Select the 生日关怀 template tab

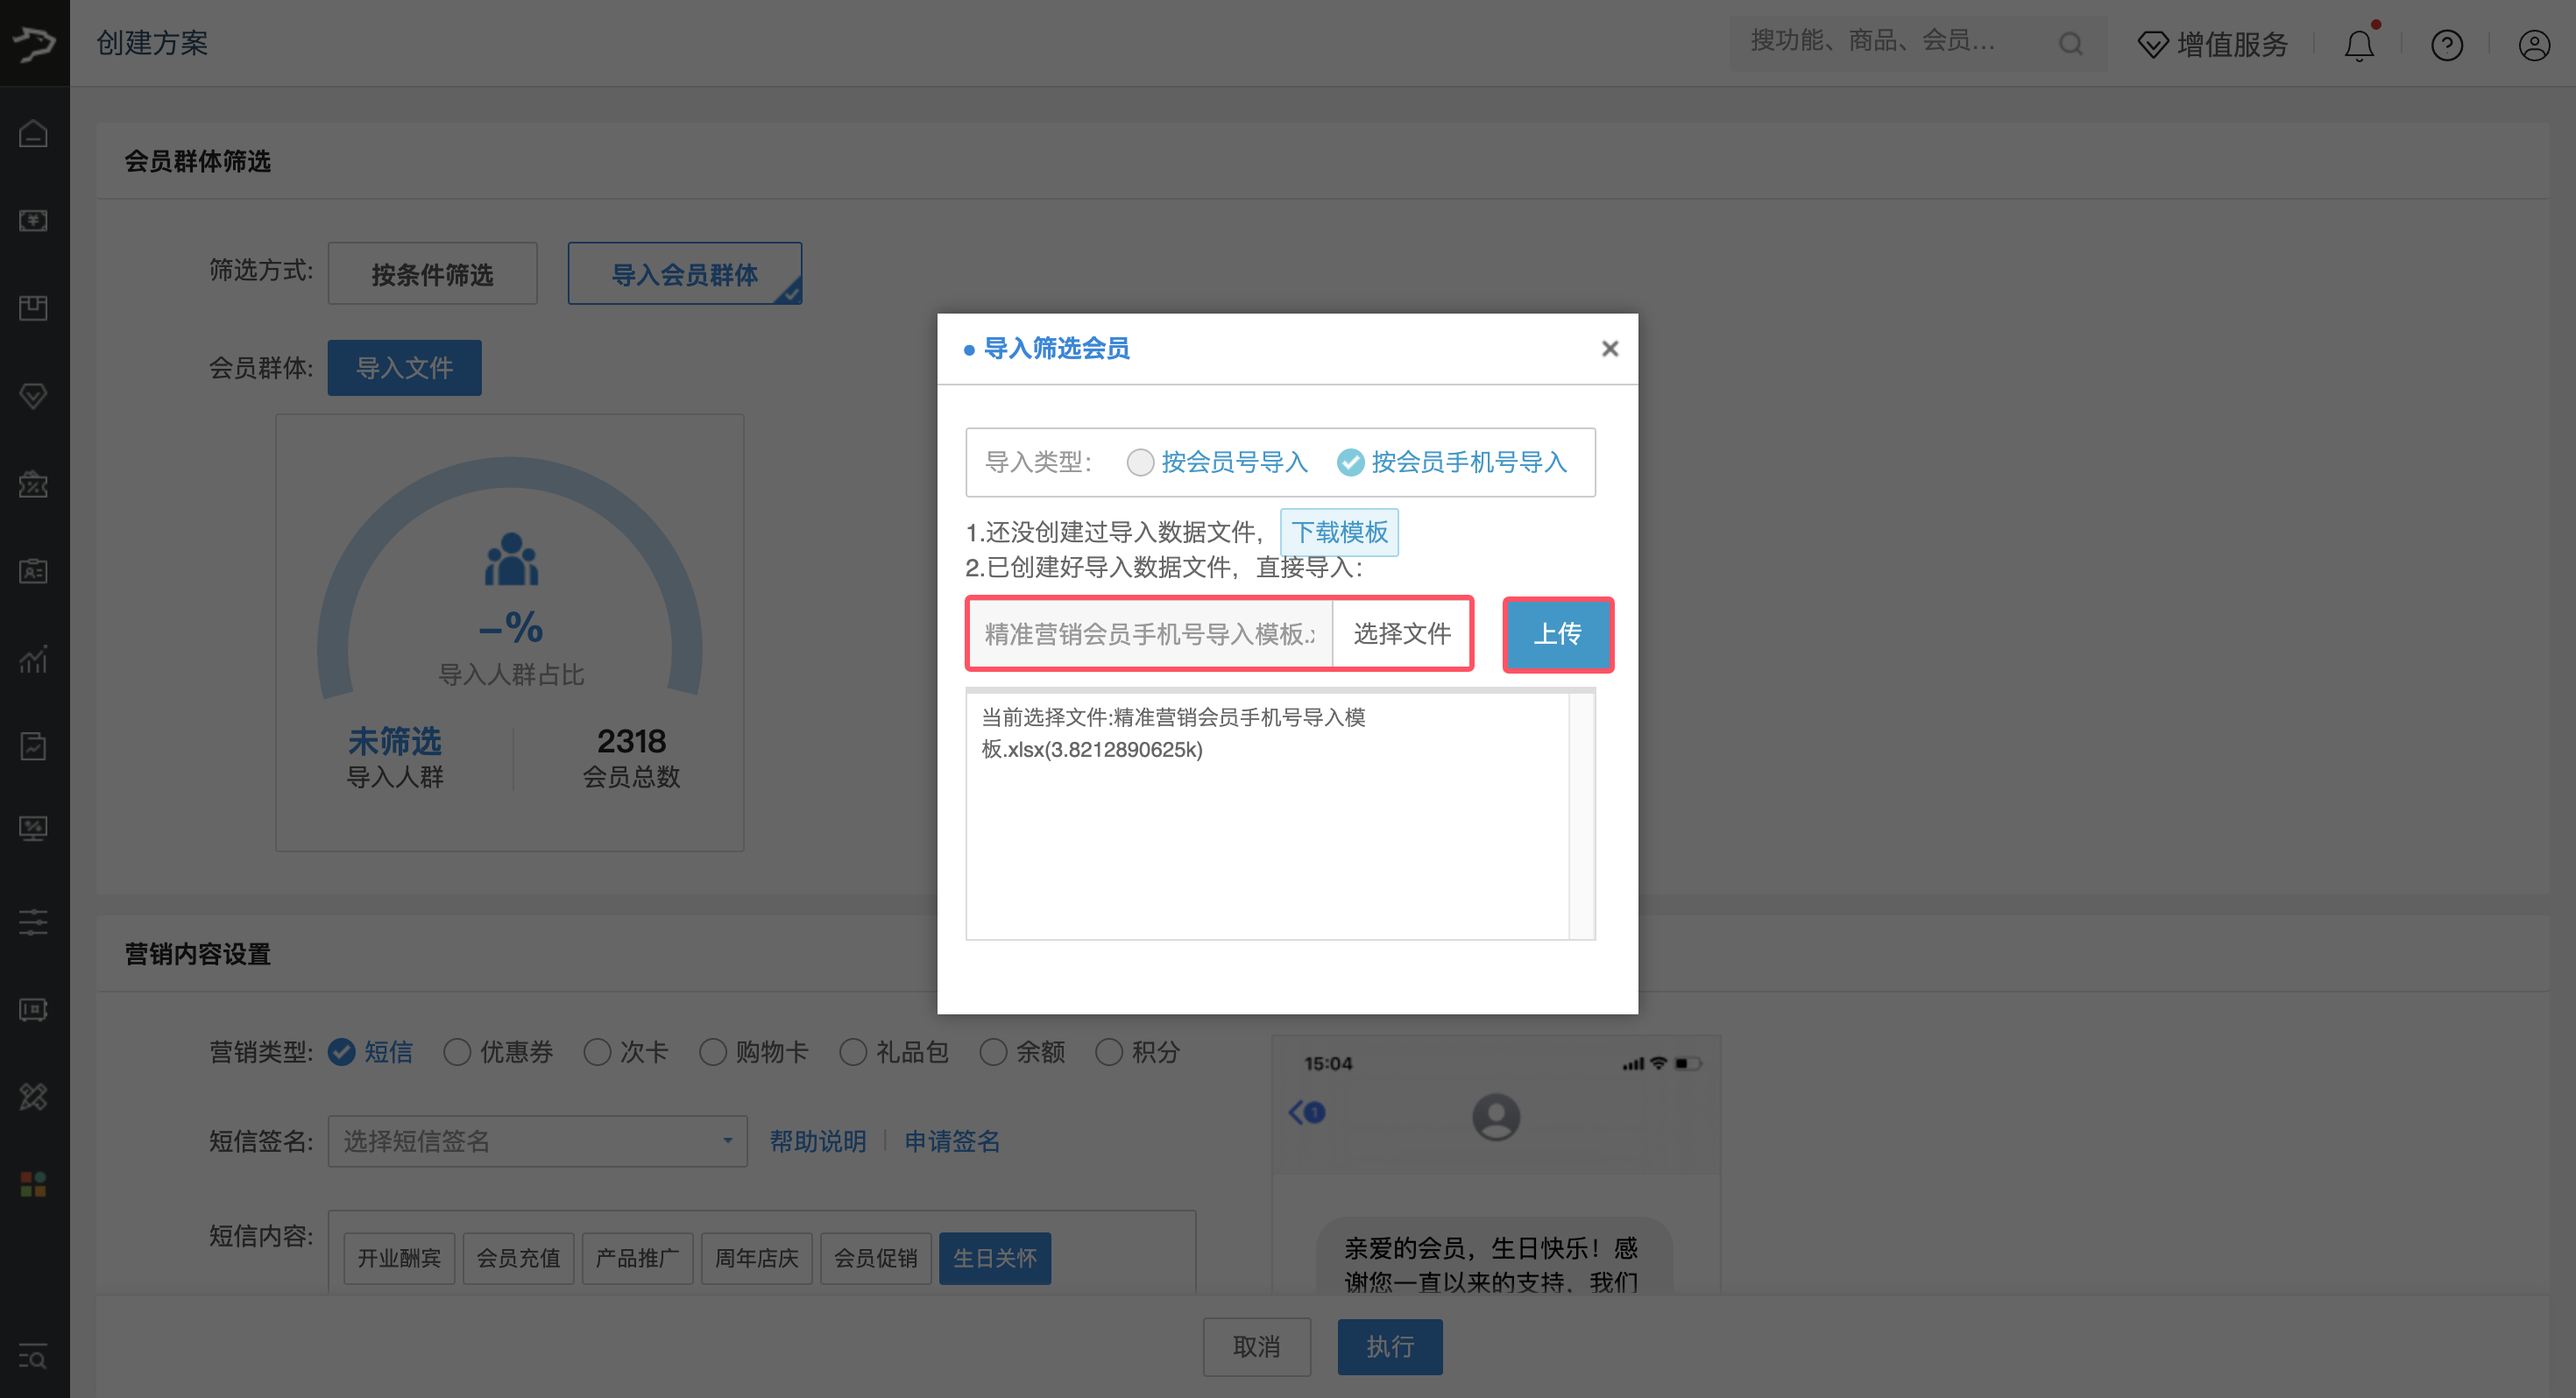tap(994, 1258)
